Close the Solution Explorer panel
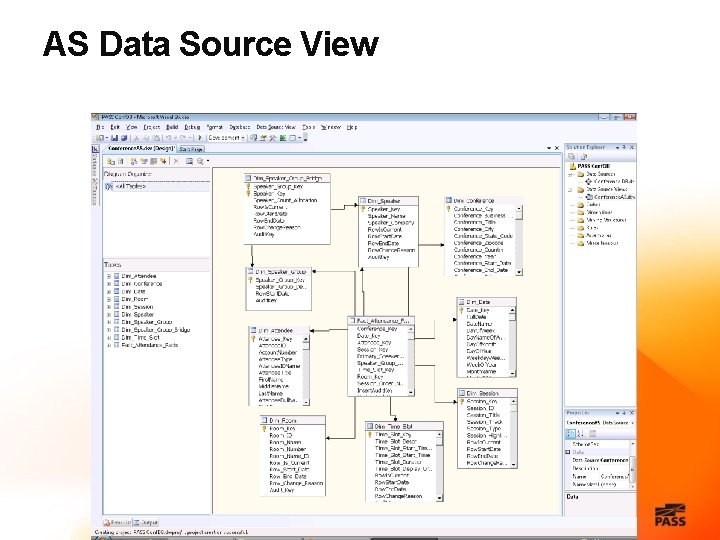This screenshot has width=720, height=540. pos(632,147)
